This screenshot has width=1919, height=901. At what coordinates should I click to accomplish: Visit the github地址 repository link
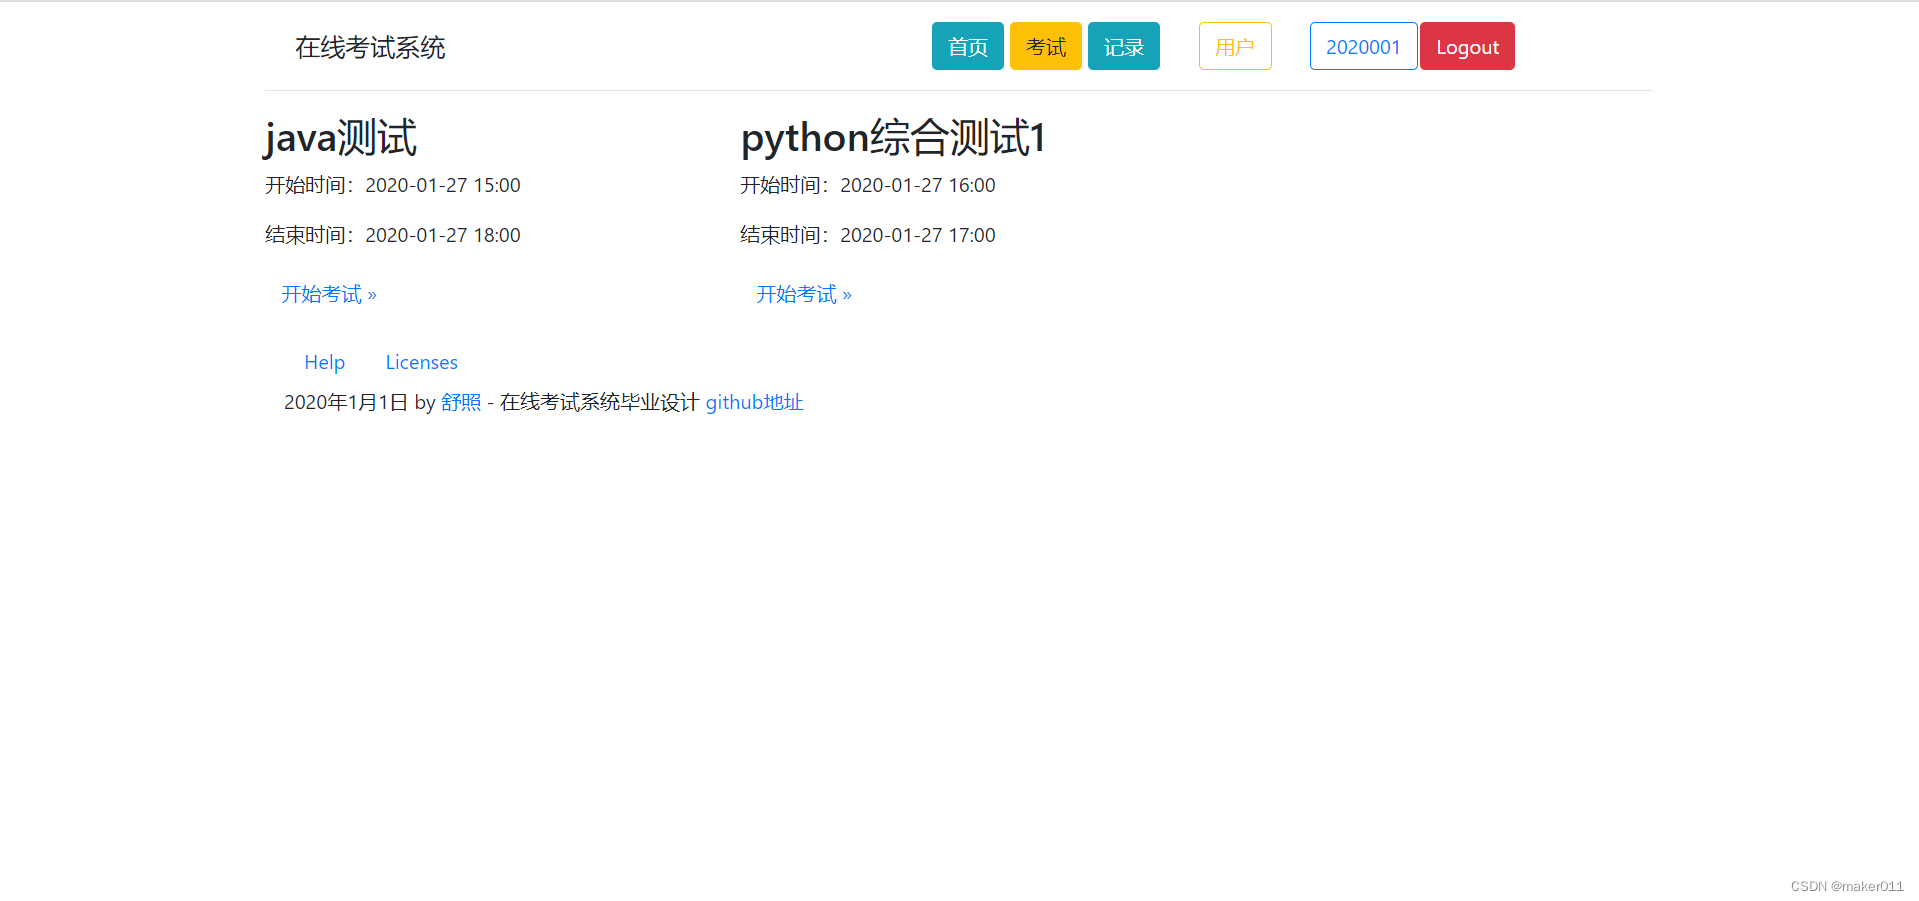[754, 402]
